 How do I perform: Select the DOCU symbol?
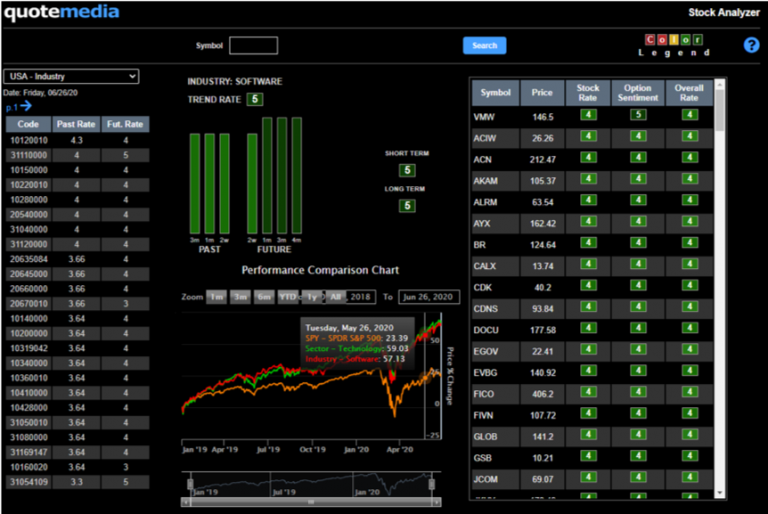[x=486, y=330]
